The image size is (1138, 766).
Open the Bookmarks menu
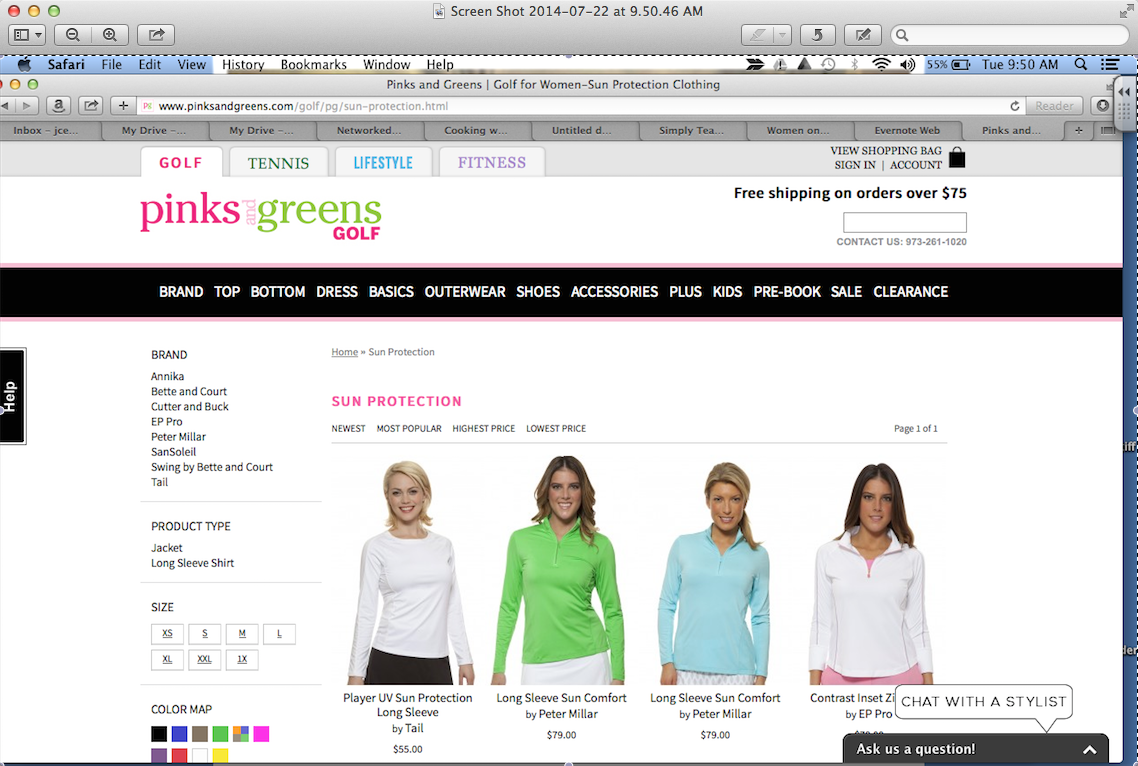coord(314,65)
